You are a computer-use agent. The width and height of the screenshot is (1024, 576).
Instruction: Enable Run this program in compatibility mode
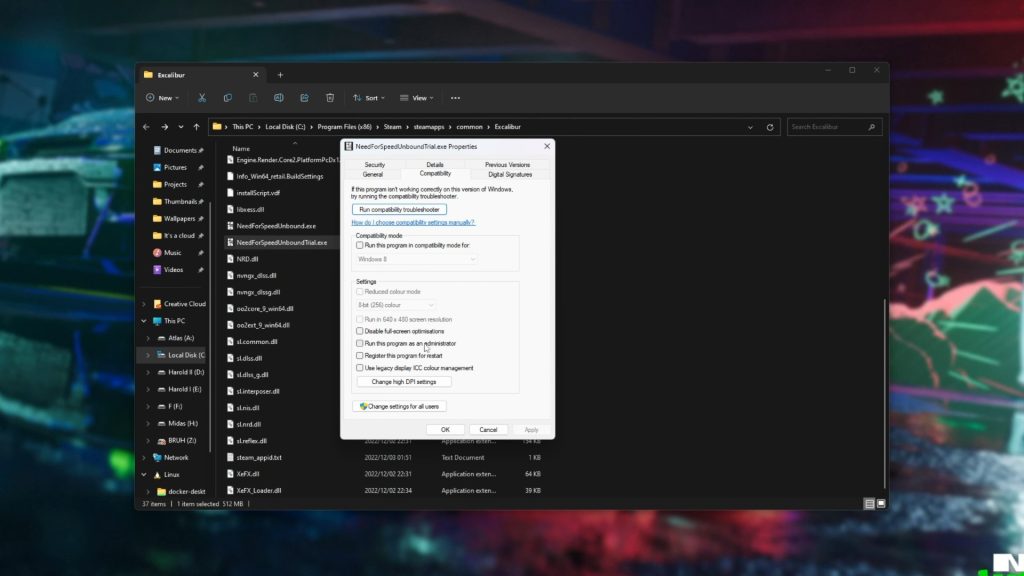coord(359,246)
